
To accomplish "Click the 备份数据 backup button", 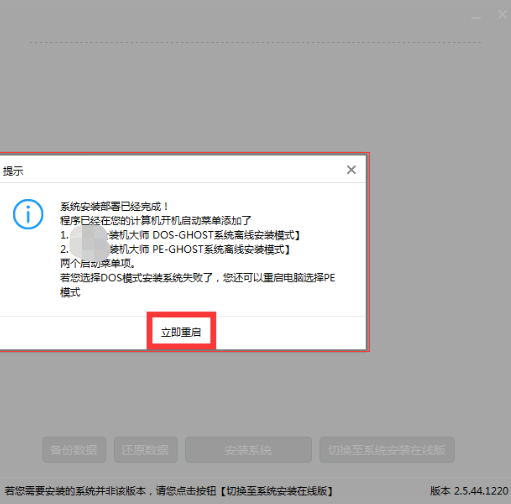I will click(x=74, y=450).
